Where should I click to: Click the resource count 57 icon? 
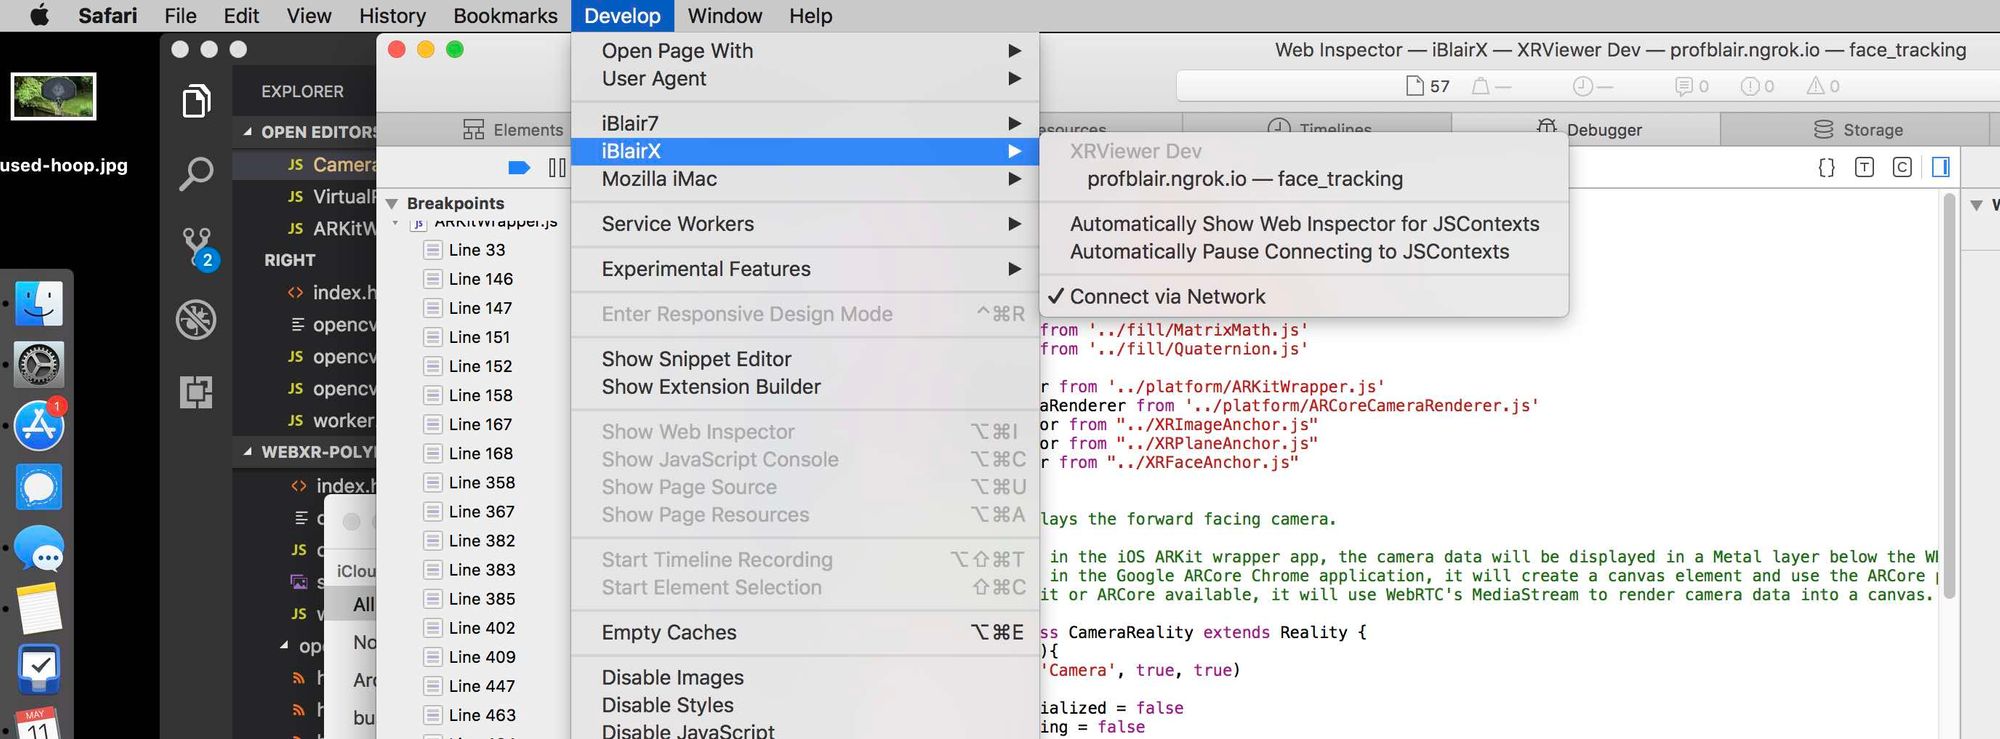[1427, 86]
